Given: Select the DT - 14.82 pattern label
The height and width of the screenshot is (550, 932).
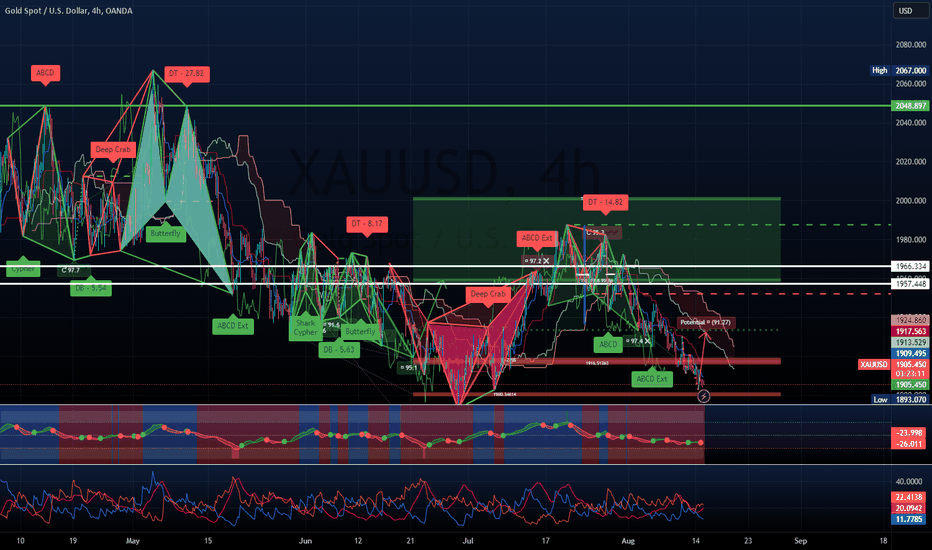Looking at the screenshot, I should pyautogui.click(x=605, y=202).
